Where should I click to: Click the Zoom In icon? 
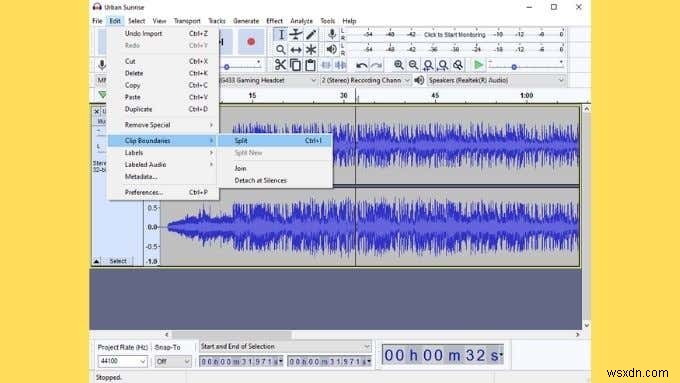pyautogui.click(x=399, y=65)
